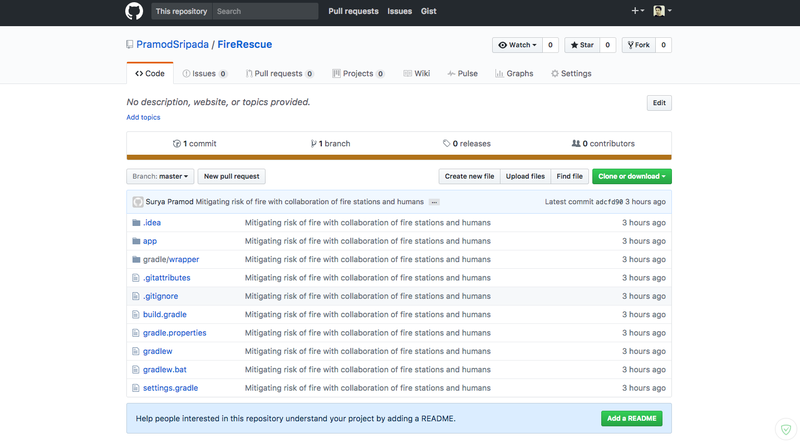Open the .idea folder icon

(136, 223)
